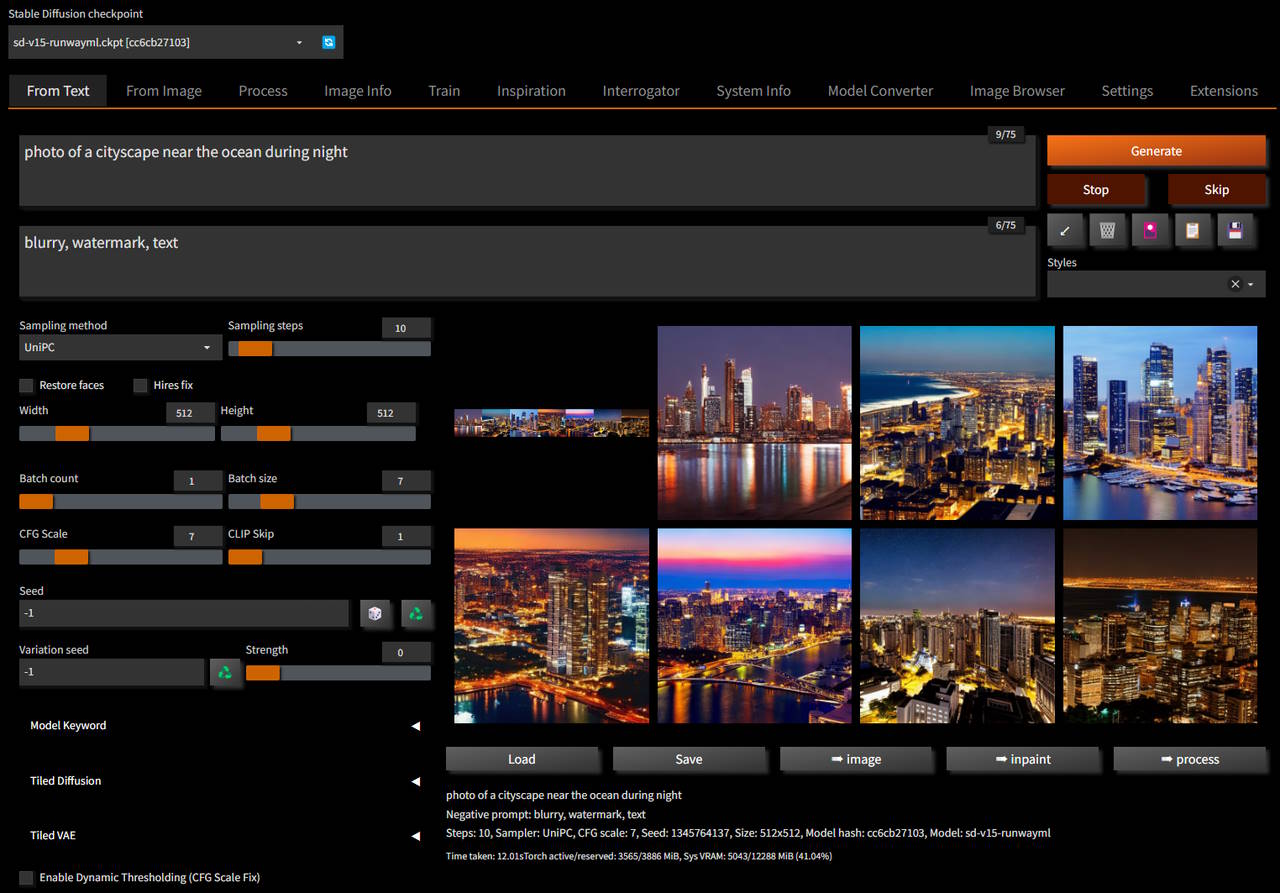
Task: Adjust the CFG Scale slider
Action: click(121, 557)
